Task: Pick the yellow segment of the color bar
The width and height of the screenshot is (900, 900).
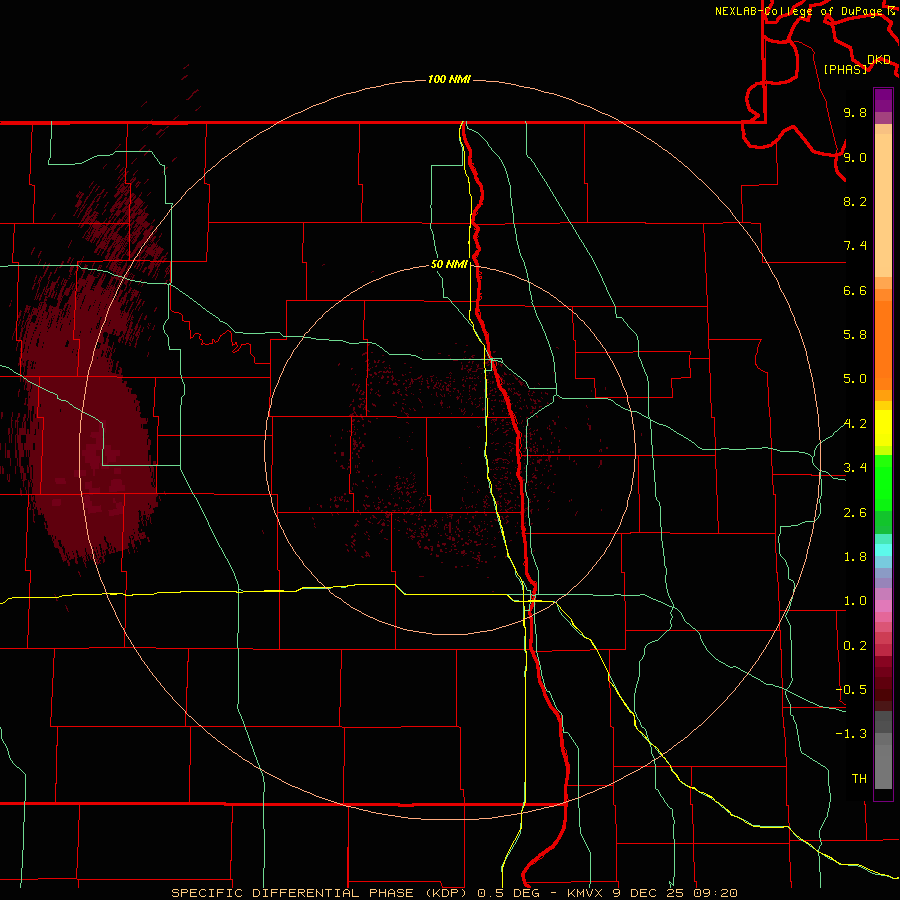Action: point(883,428)
